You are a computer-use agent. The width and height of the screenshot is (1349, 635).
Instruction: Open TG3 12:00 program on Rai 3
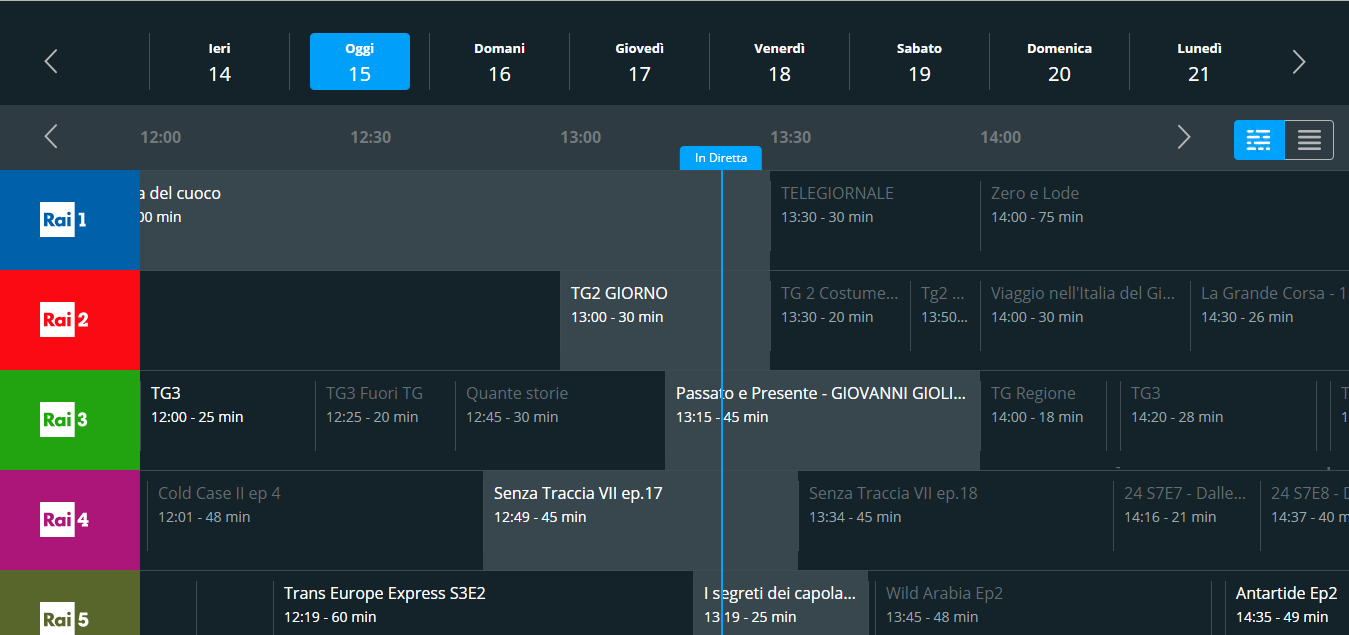227,420
